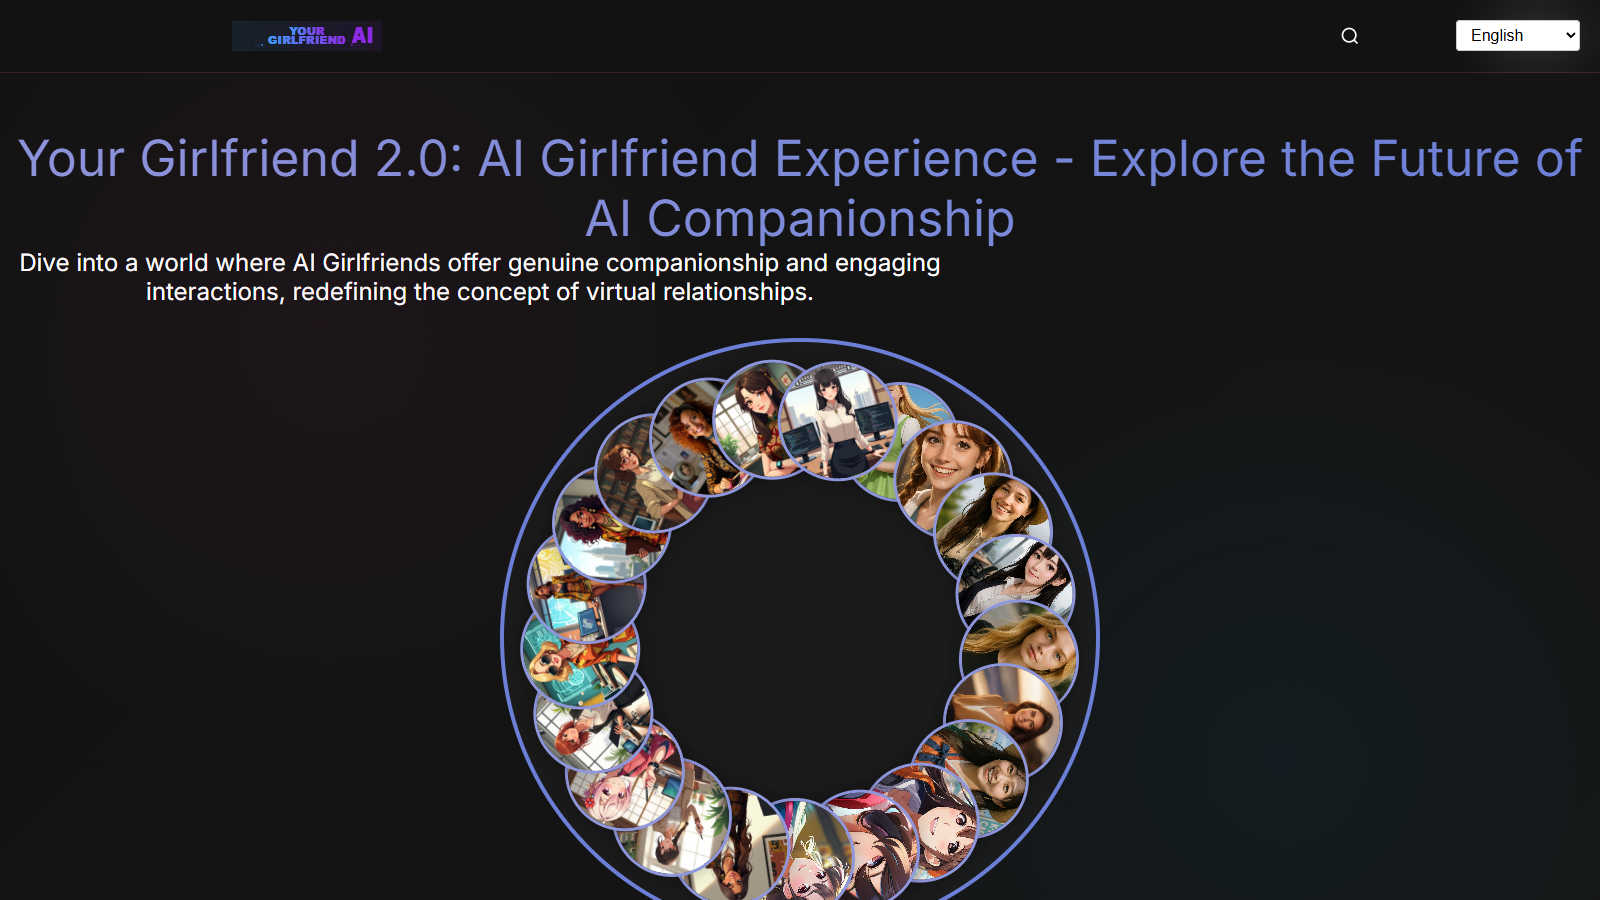Select the pink-haired anime girl thumbnail
1600x900 pixels.
(x=625, y=771)
